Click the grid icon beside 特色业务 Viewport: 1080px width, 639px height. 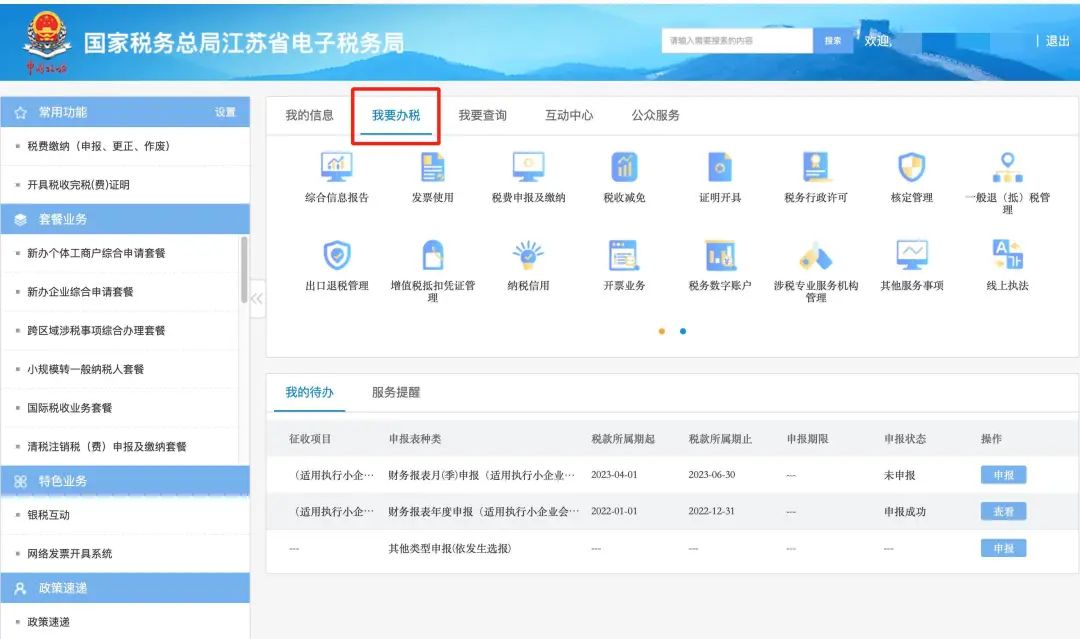(x=20, y=481)
